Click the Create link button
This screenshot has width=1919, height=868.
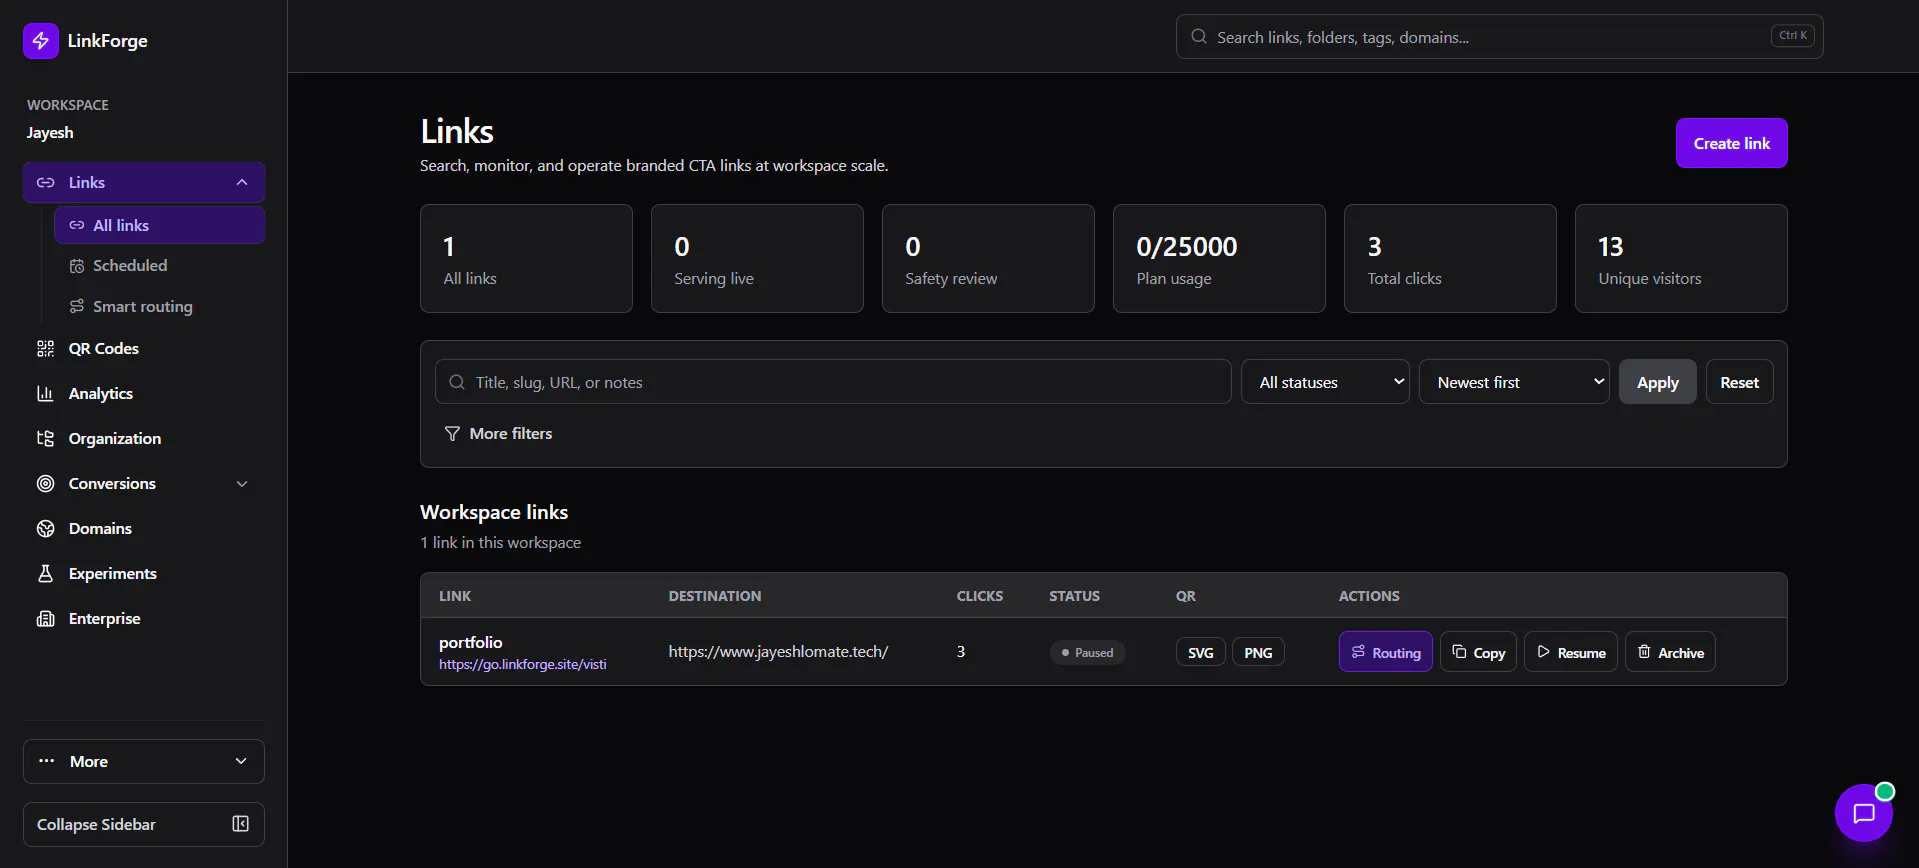coord(1731,143)
